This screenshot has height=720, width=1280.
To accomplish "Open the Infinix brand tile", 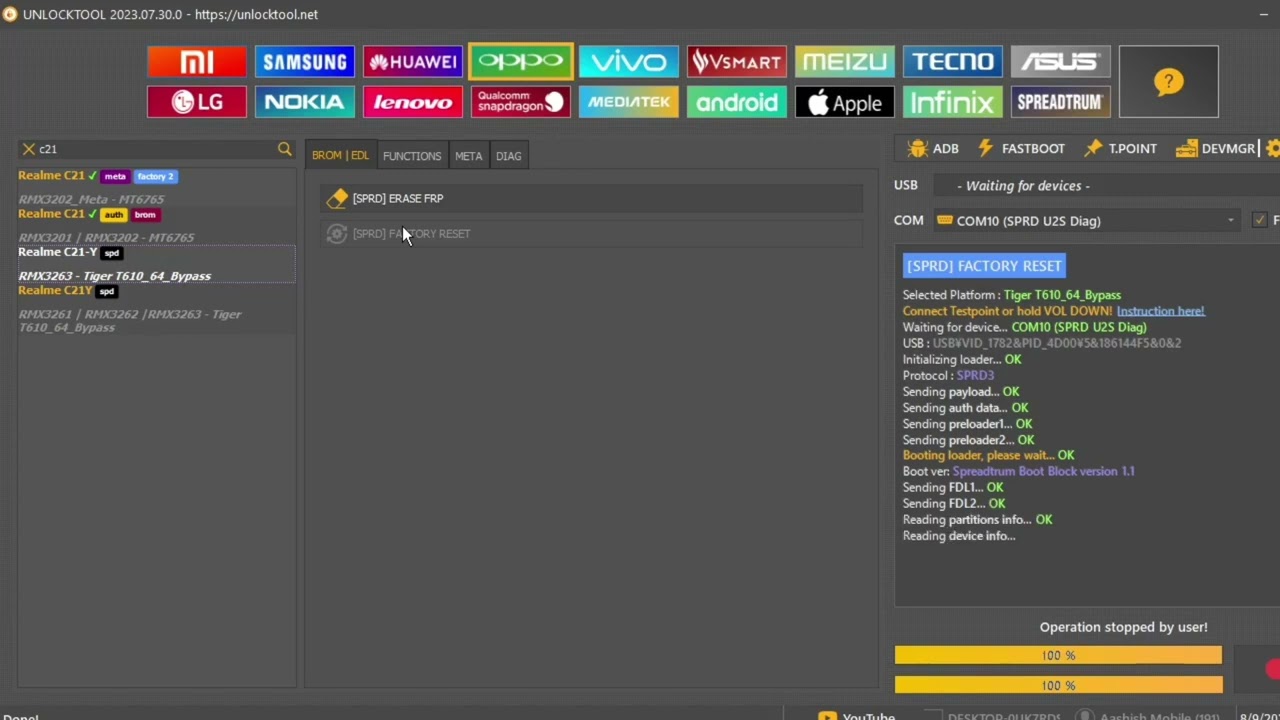I will (953, 102).
